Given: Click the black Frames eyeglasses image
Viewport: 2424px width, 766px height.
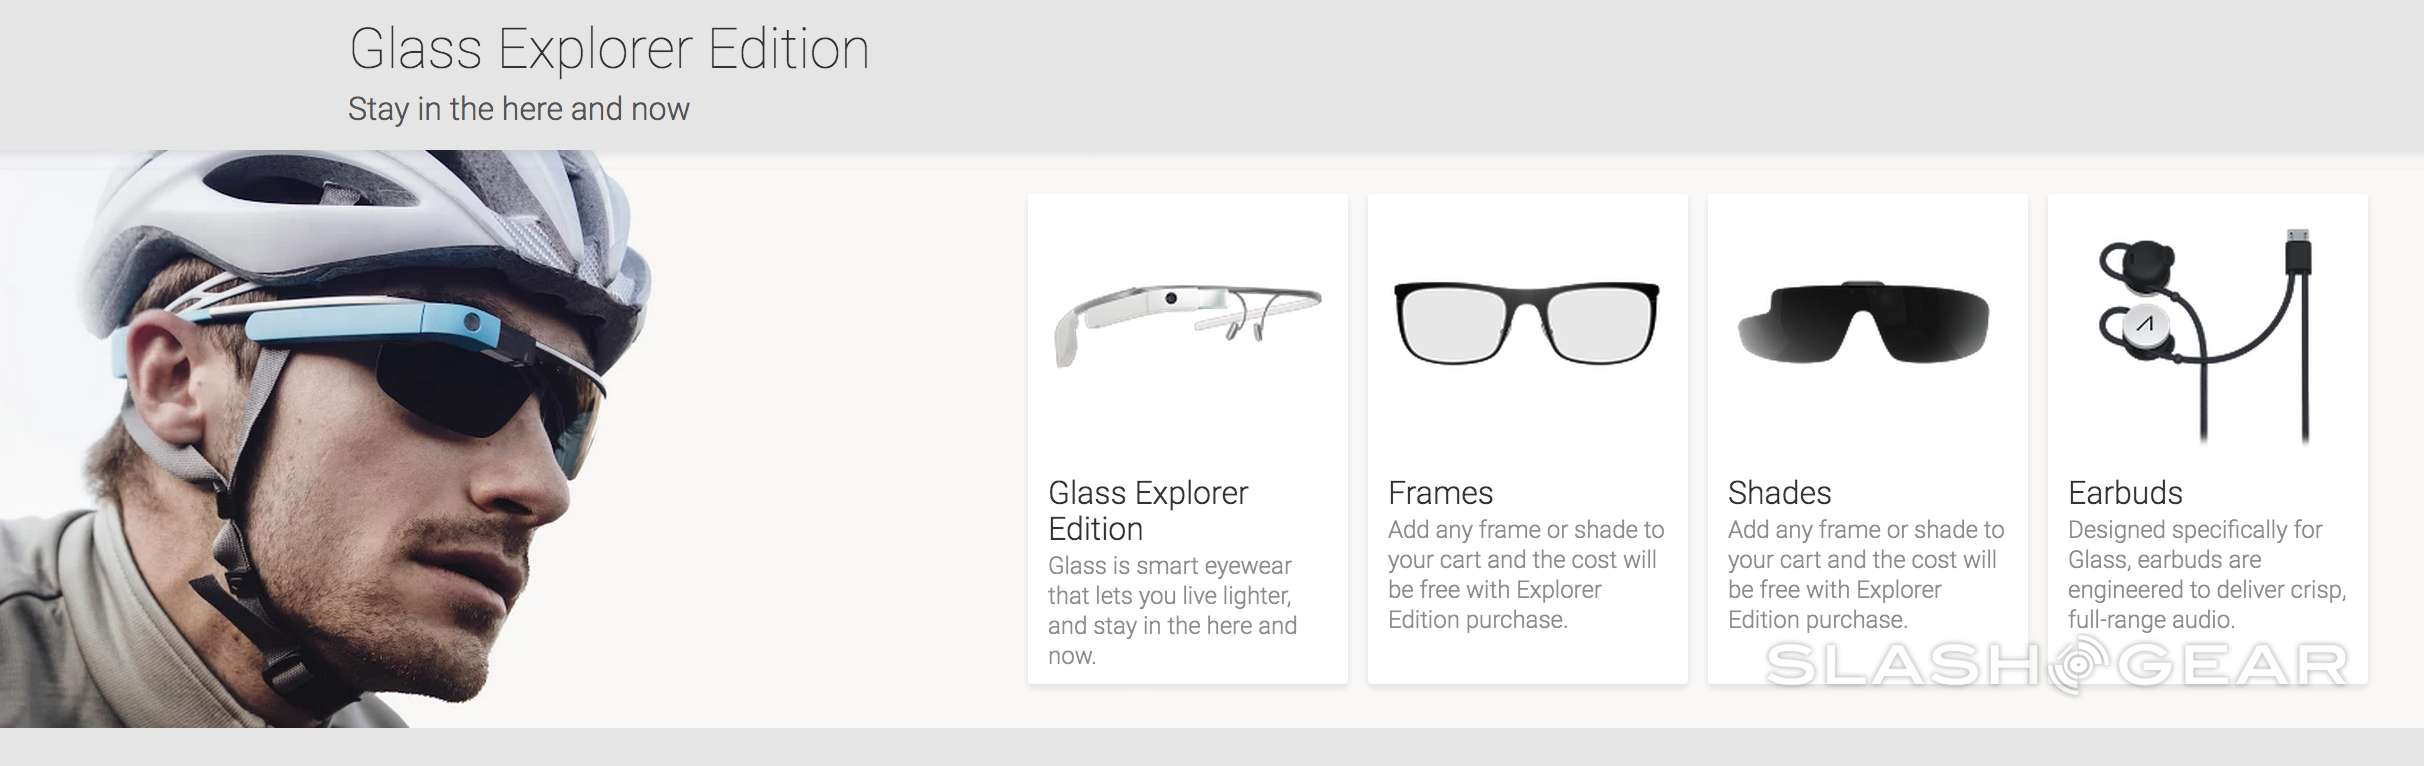Looking at the screenshot, I should [1527, 323].
